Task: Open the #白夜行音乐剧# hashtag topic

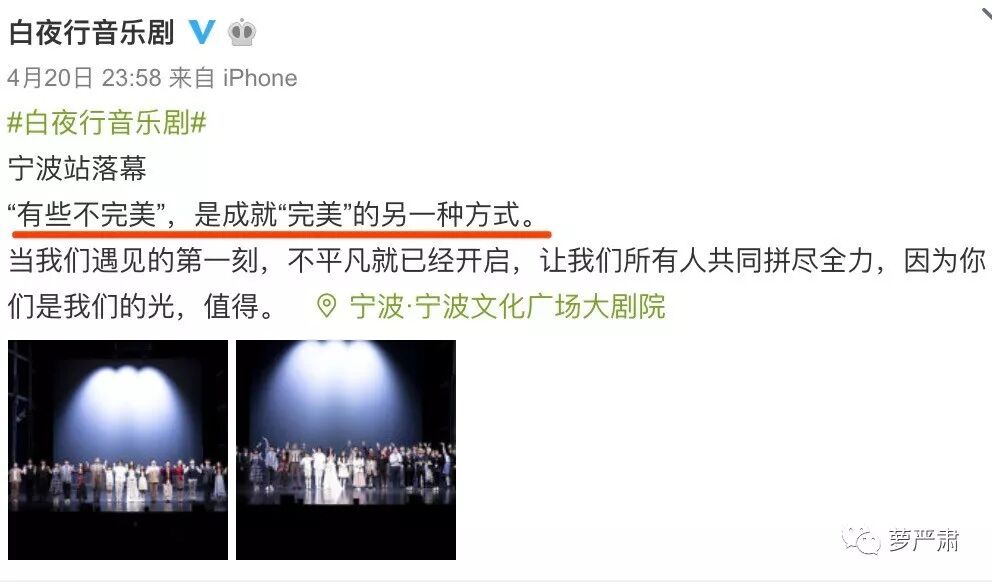Action: click(x=107, y=122)
